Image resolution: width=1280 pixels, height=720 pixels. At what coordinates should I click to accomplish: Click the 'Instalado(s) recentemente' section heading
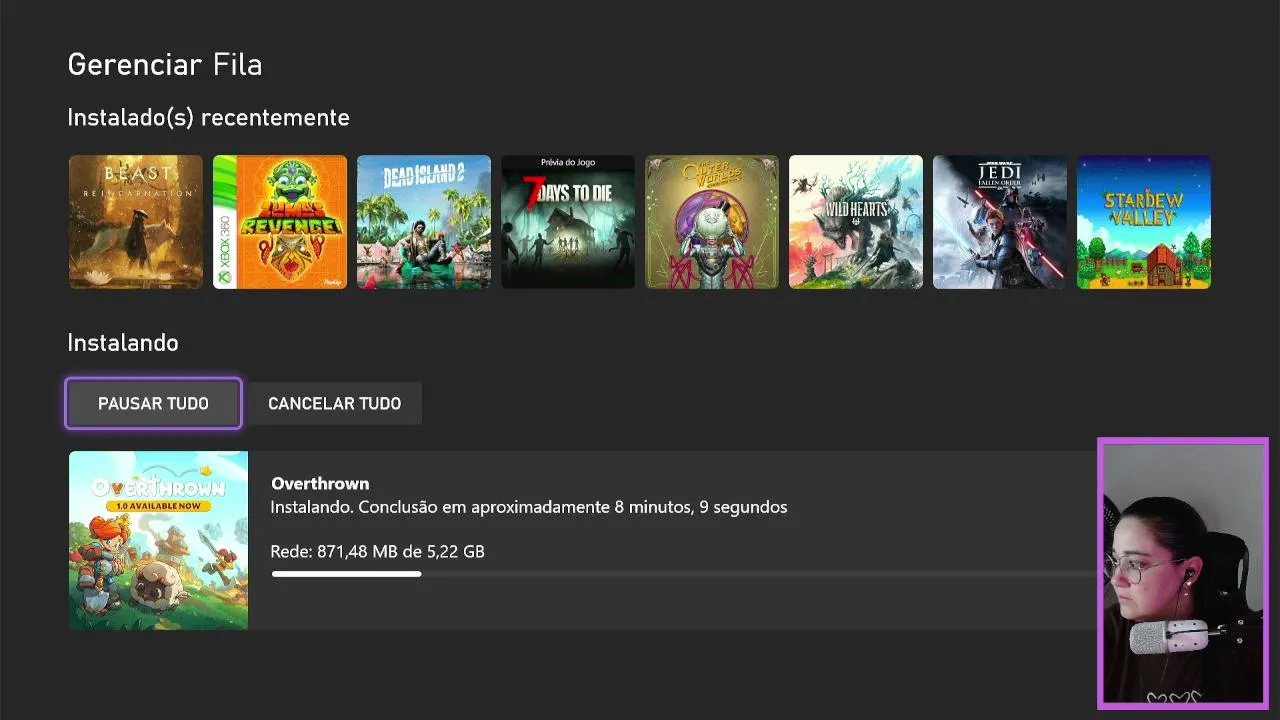click(208, 118)
